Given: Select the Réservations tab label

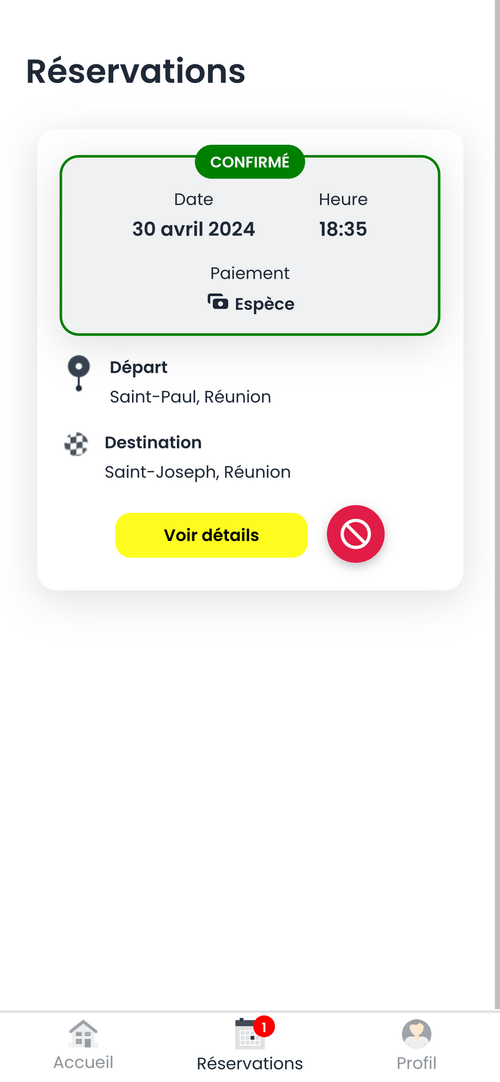Looking at the screenshot, I should 250,1063.
